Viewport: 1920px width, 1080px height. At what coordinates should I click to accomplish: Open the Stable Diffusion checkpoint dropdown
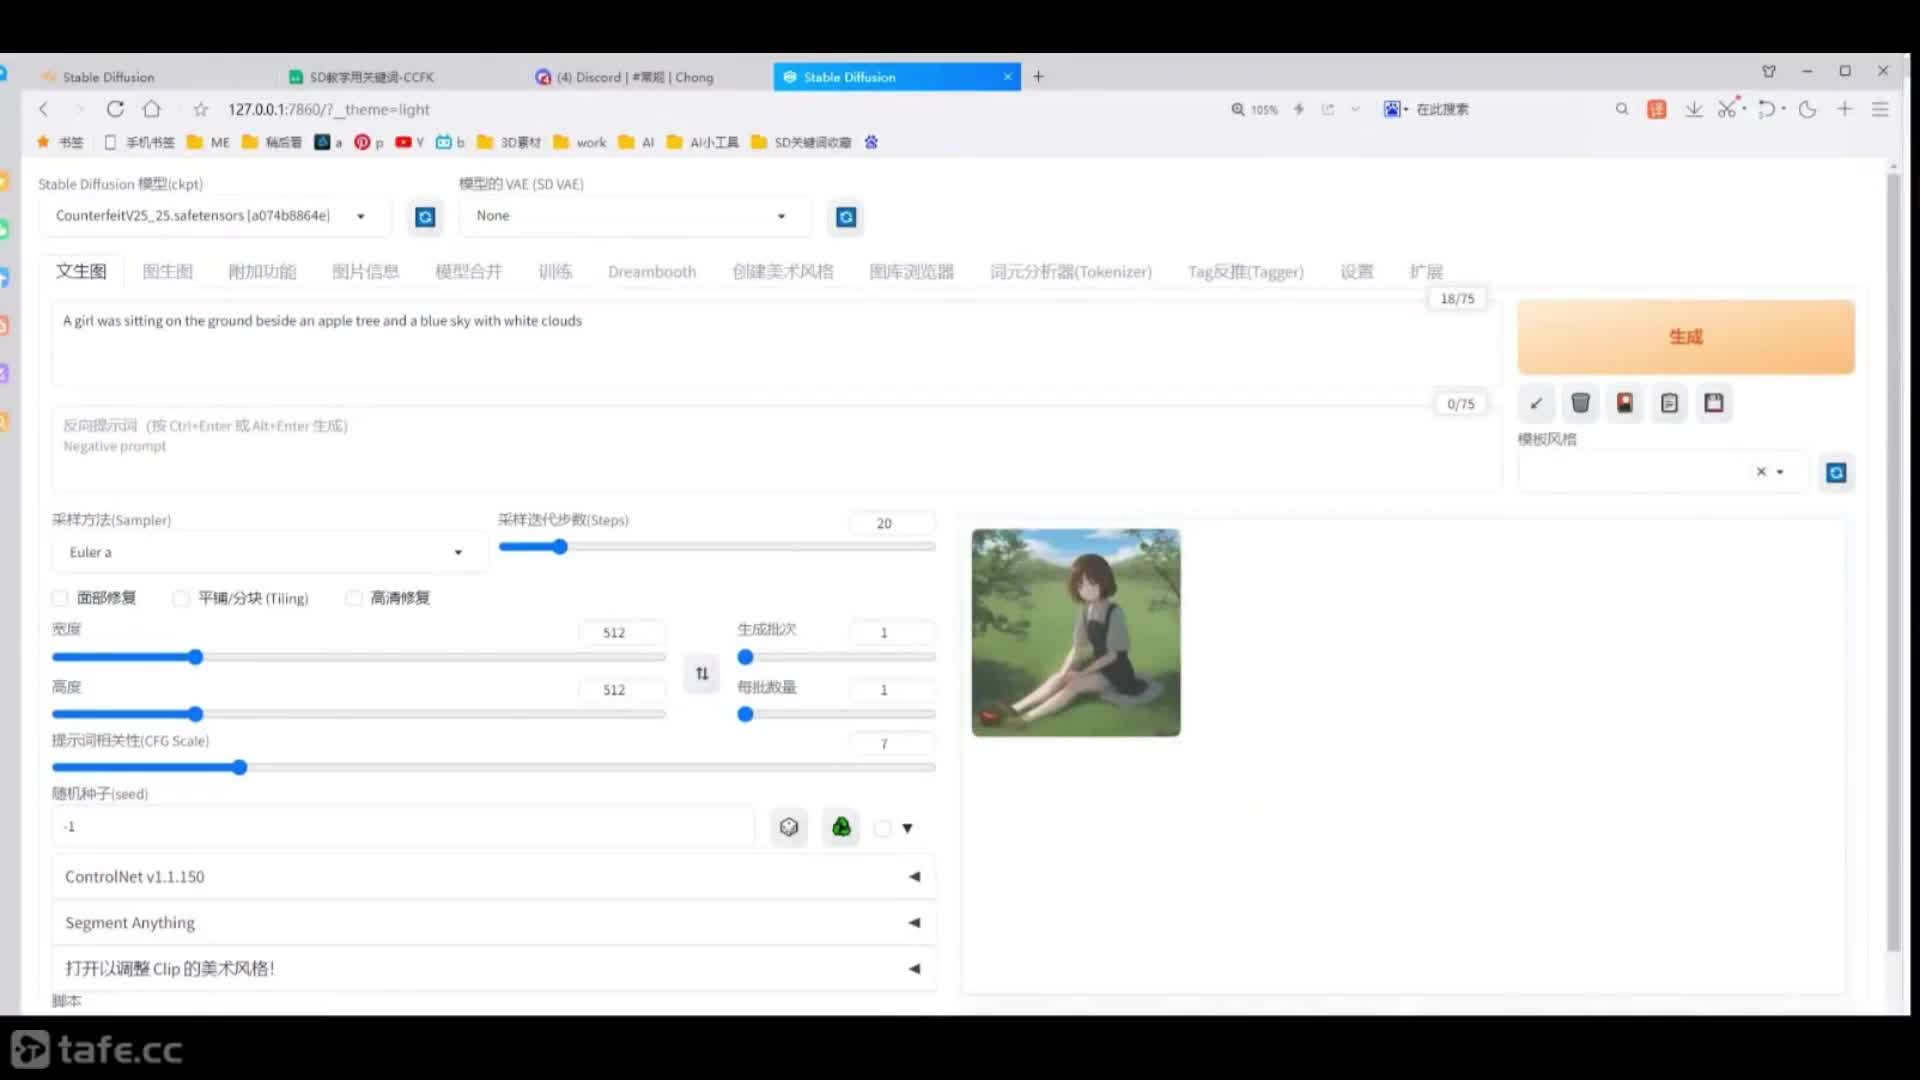pos(214,216)
